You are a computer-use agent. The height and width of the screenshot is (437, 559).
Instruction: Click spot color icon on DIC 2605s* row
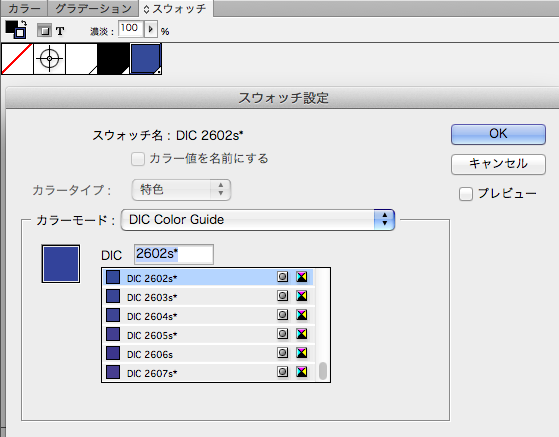pos(283,334)
